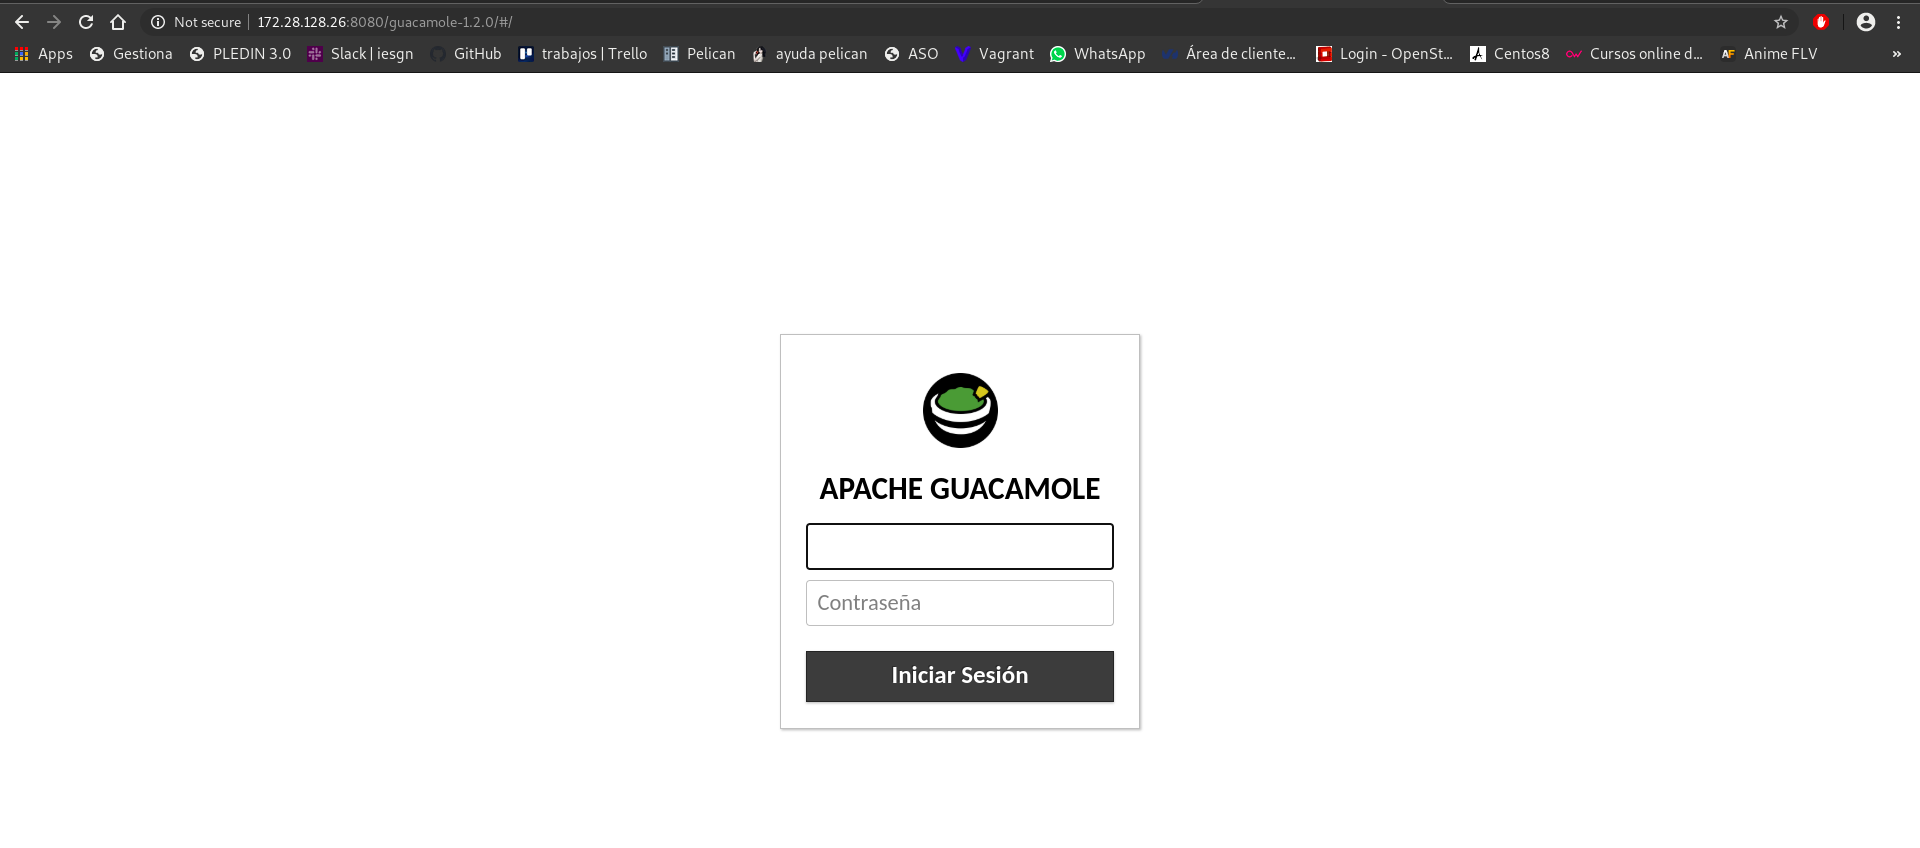
Task: Click the Contraseña password field
Action: (960, 603)
